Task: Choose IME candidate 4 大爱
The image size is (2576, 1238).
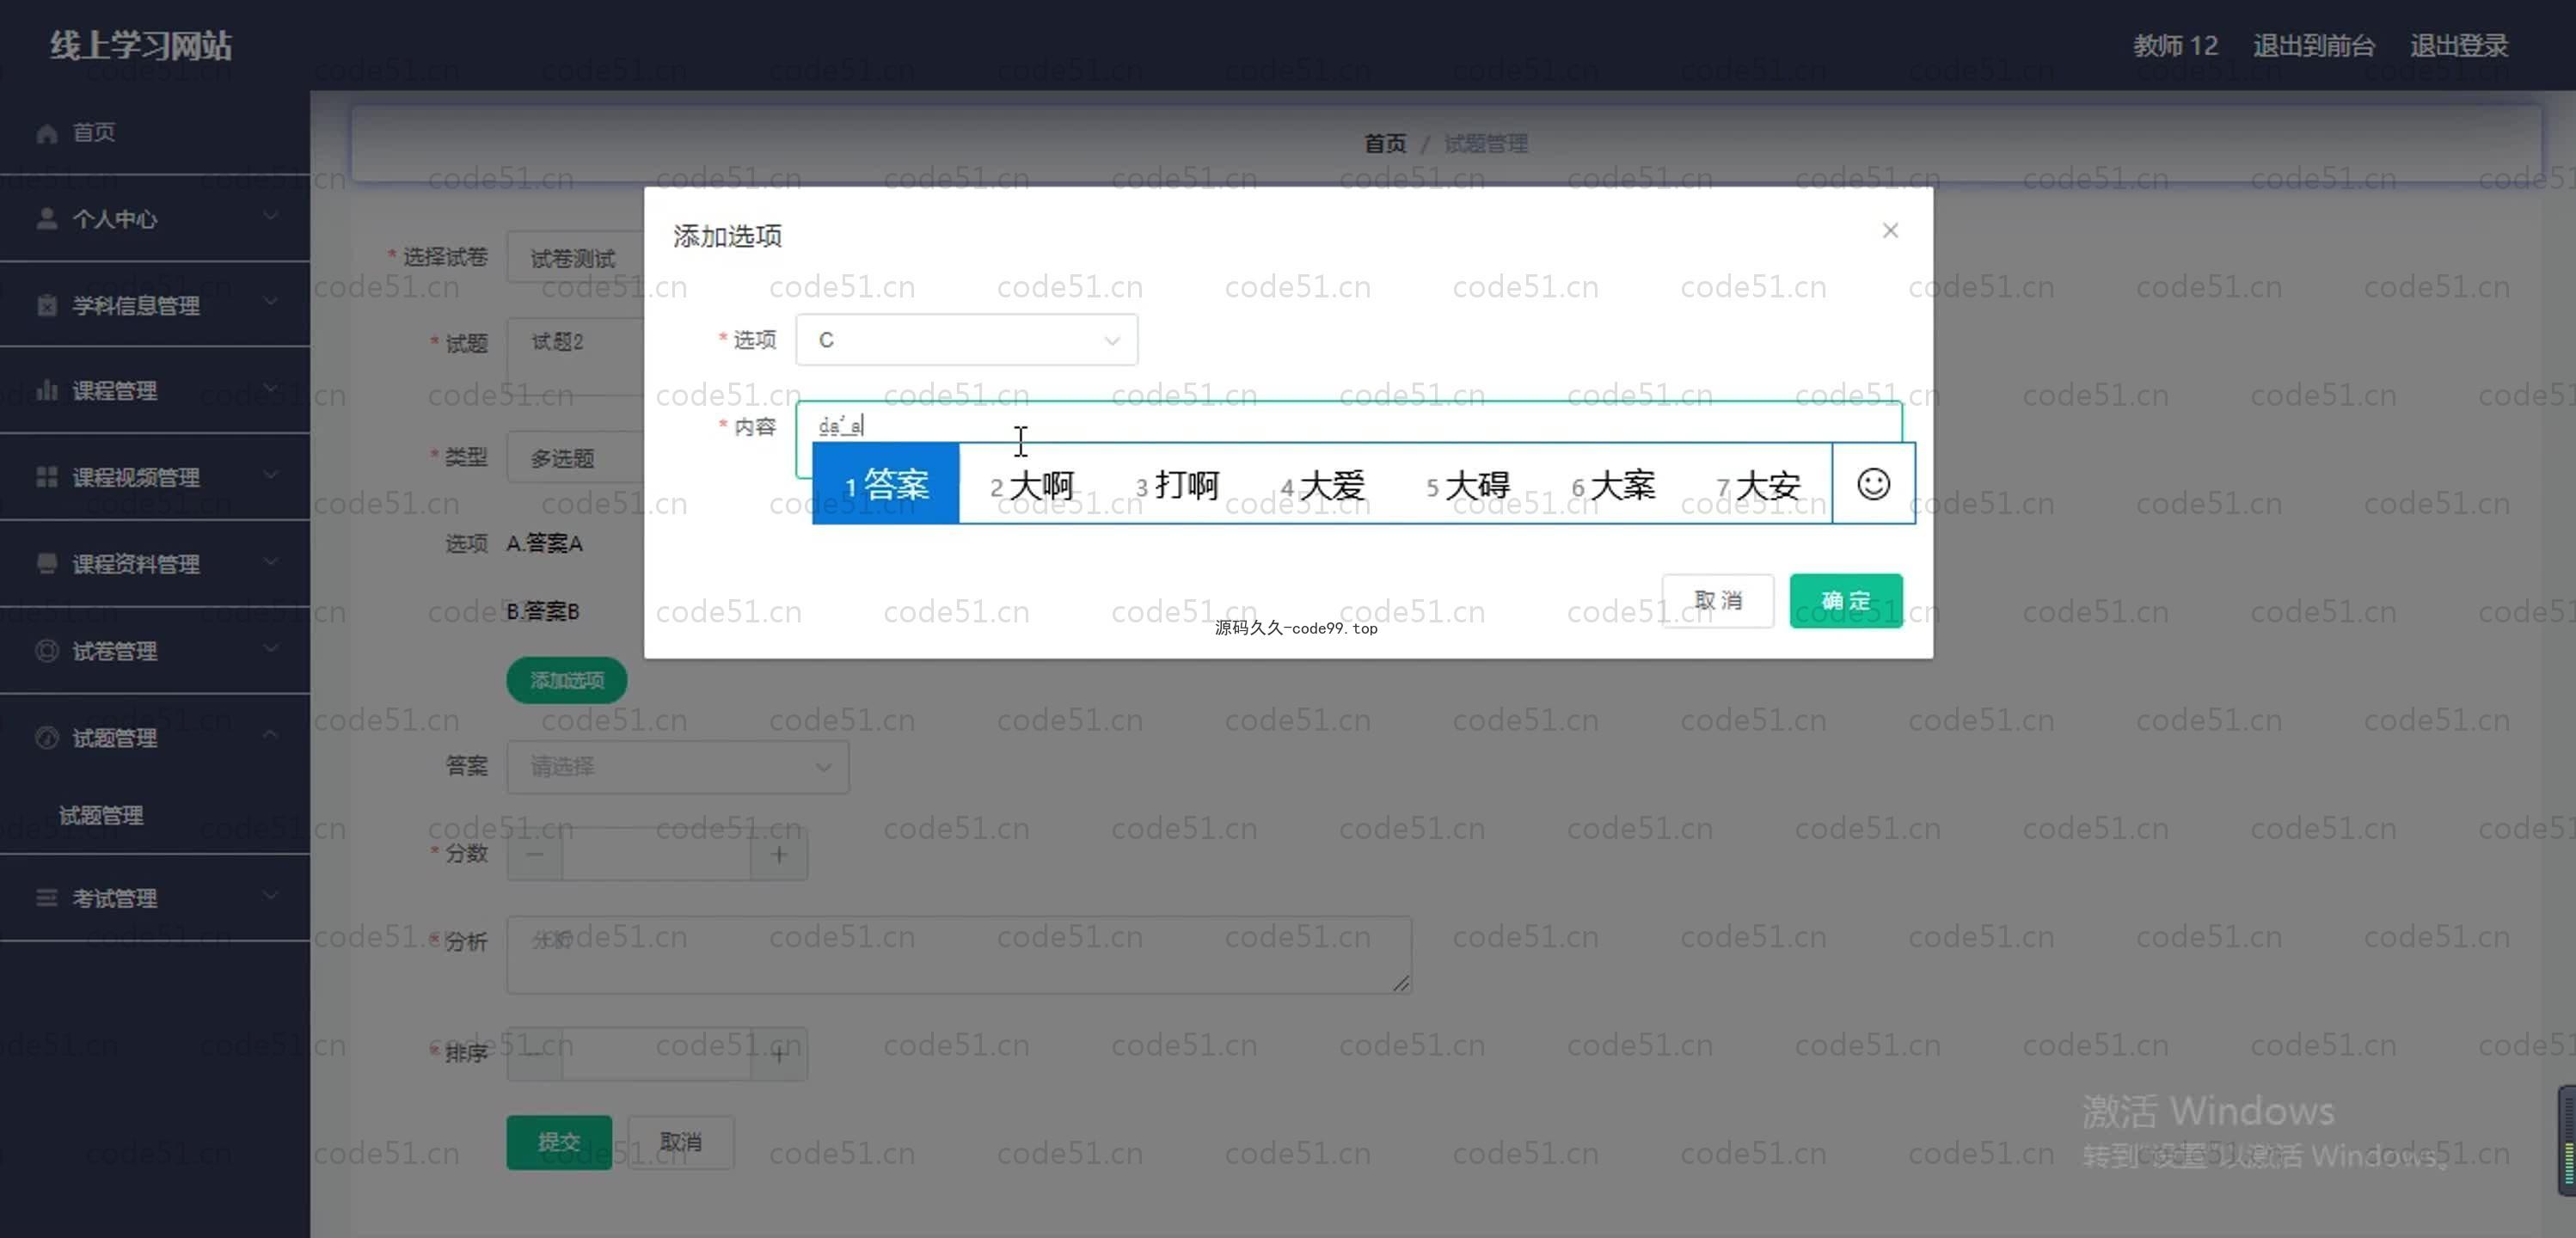Action: 1322,485
